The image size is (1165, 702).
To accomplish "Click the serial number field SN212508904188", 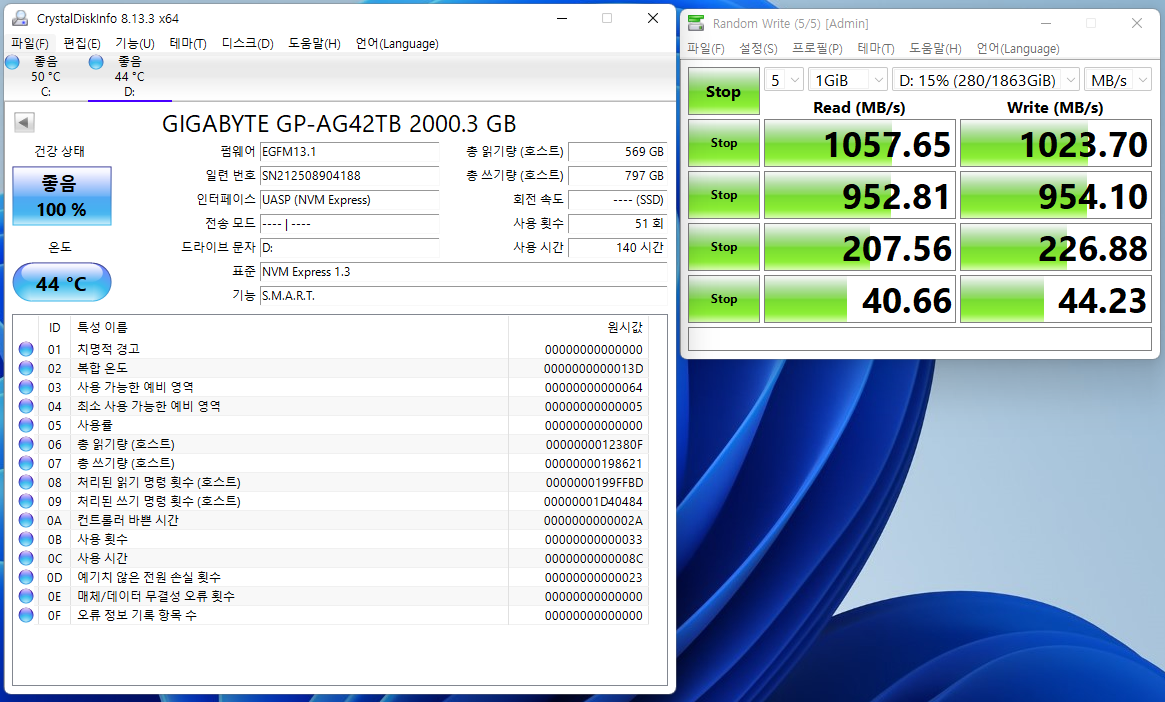I will click(x=349, y=176).
